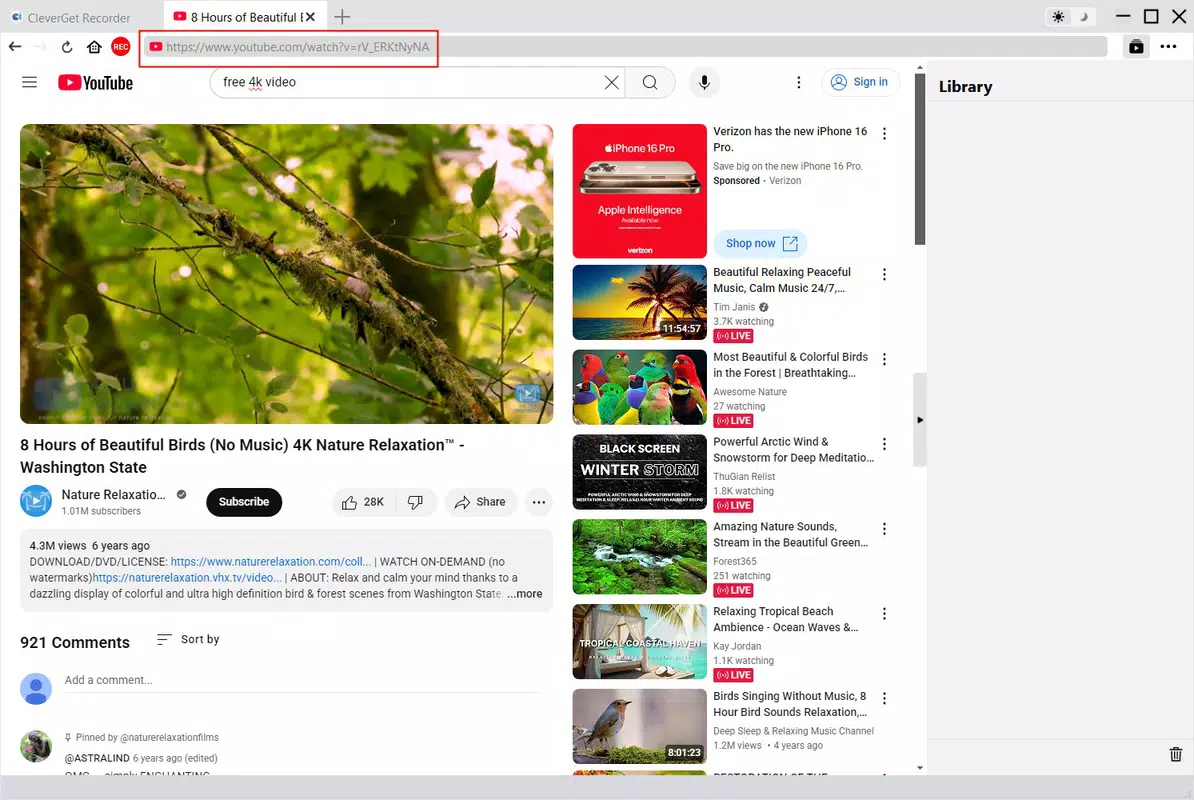Open Nature Relaxation channel avatar

click(x=36, y=502)
